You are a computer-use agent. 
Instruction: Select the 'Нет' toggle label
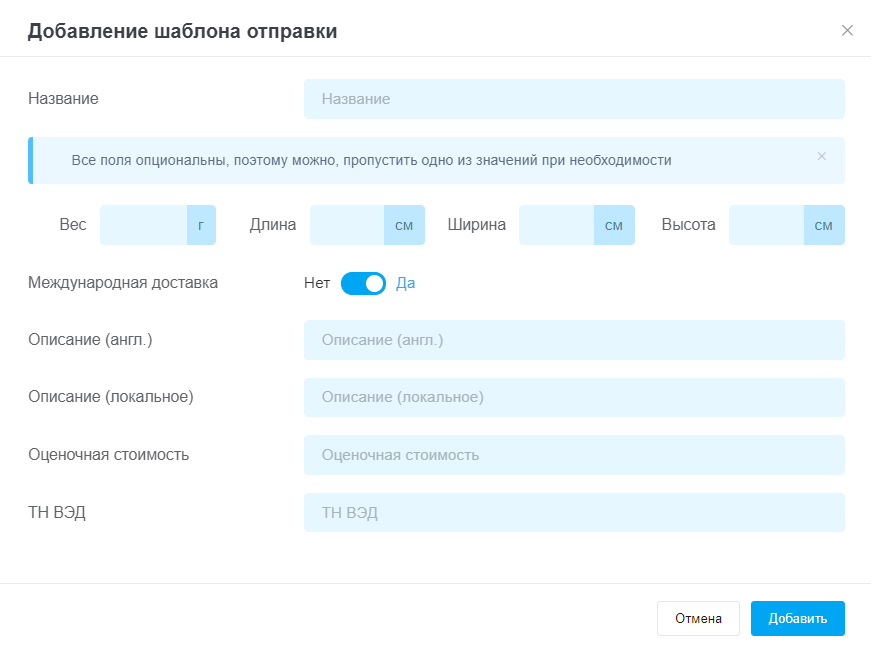coord(317,283)
